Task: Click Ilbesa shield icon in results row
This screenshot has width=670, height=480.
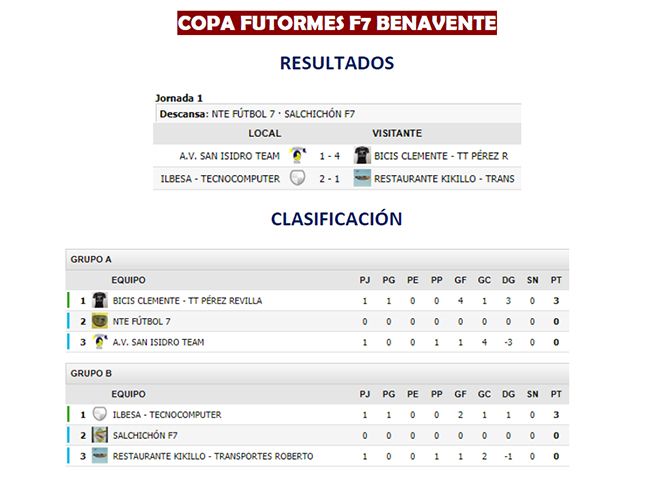Action: pos(296,178)
